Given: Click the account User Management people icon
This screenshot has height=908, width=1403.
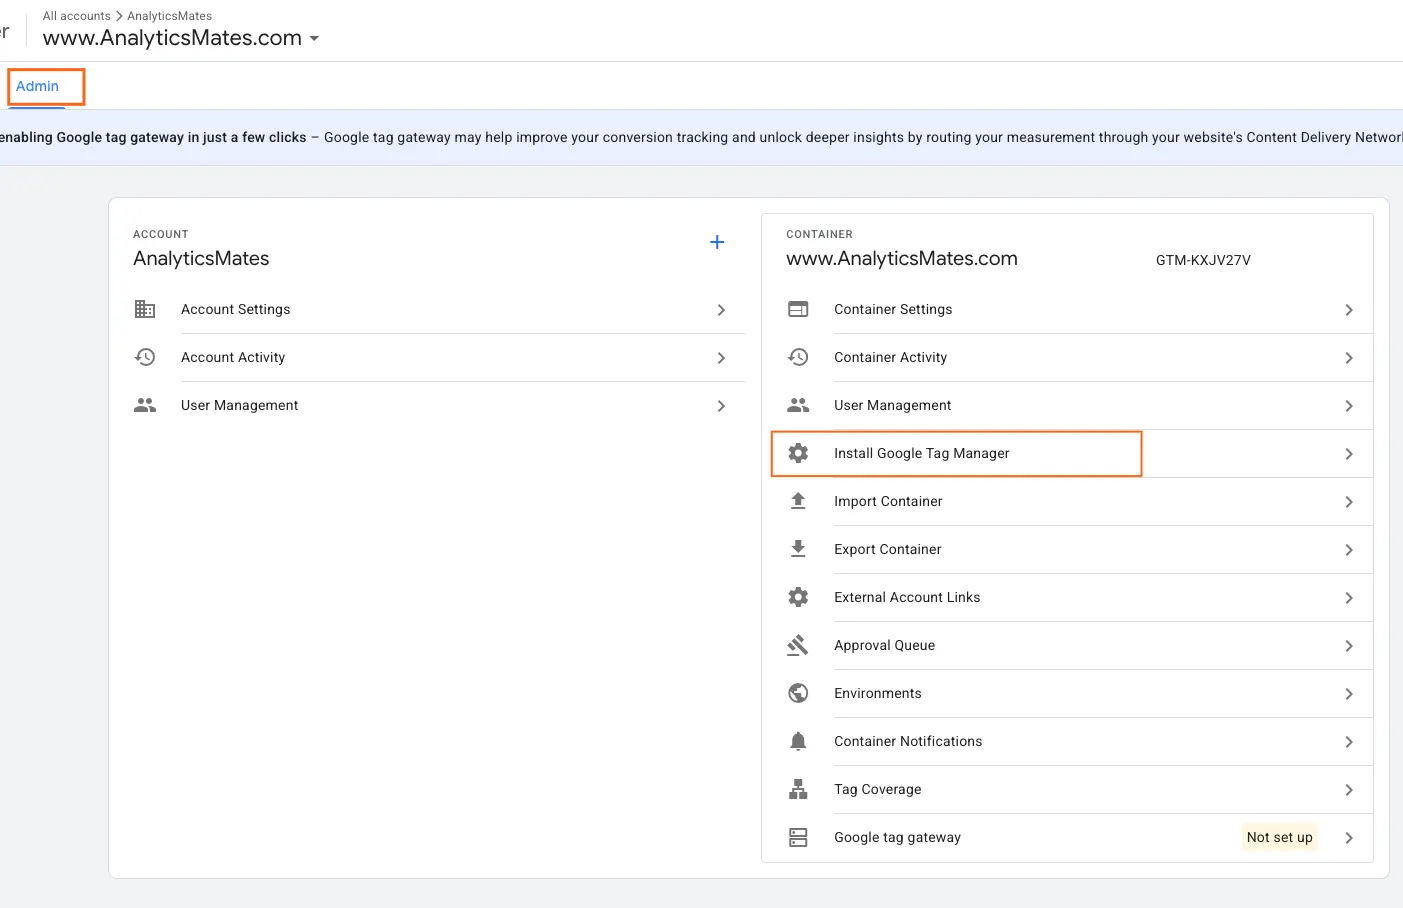Looking at the screenshot, I should click(145, 405).
